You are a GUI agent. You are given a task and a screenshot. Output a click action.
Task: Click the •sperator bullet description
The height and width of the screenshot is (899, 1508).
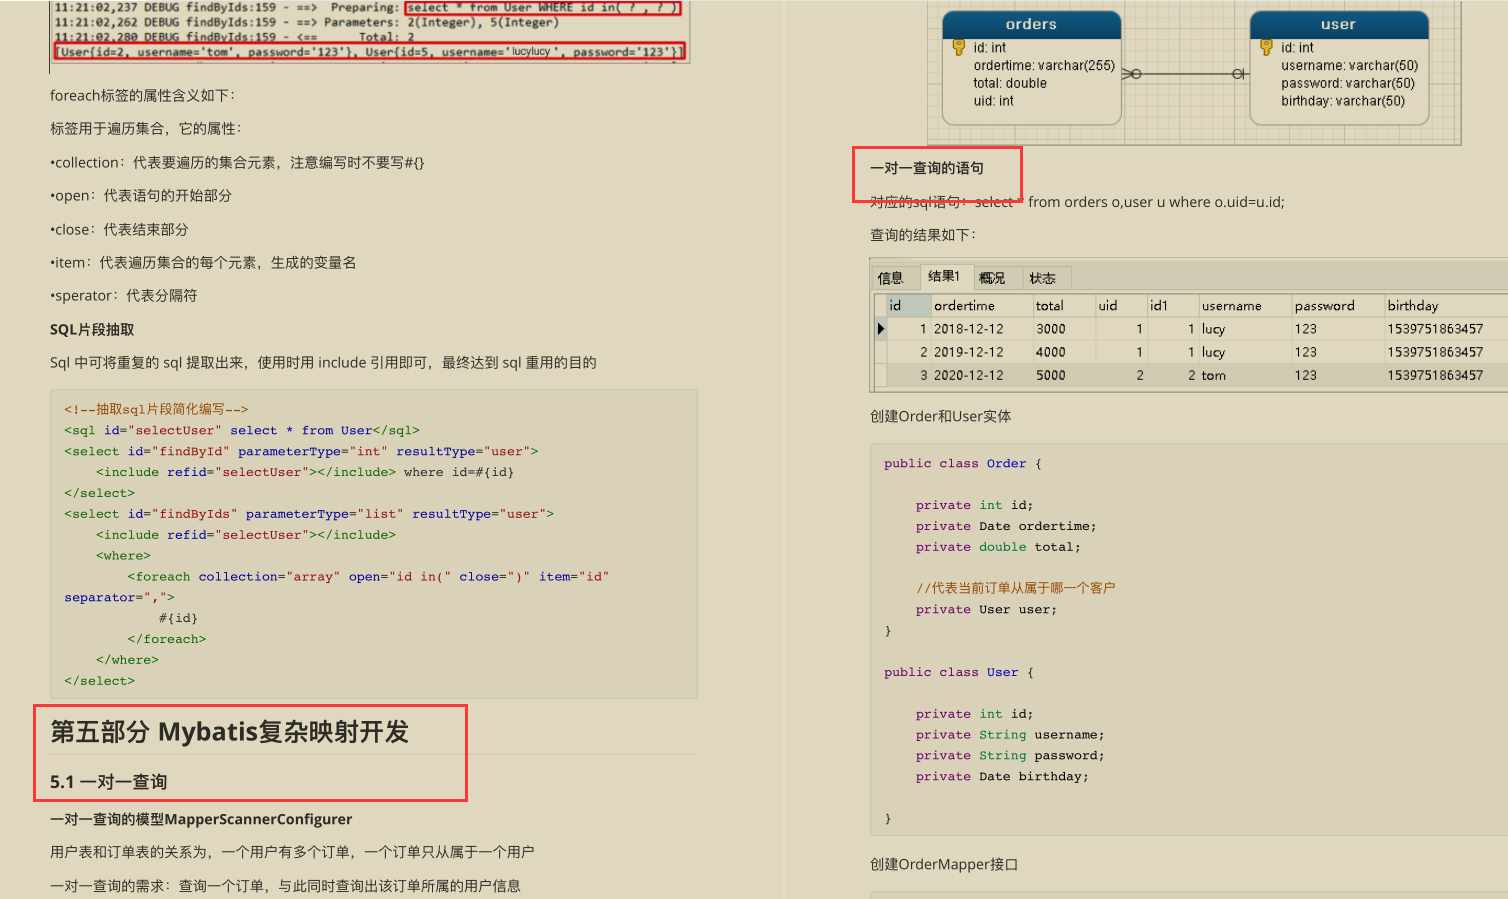[x=123, y=296]
